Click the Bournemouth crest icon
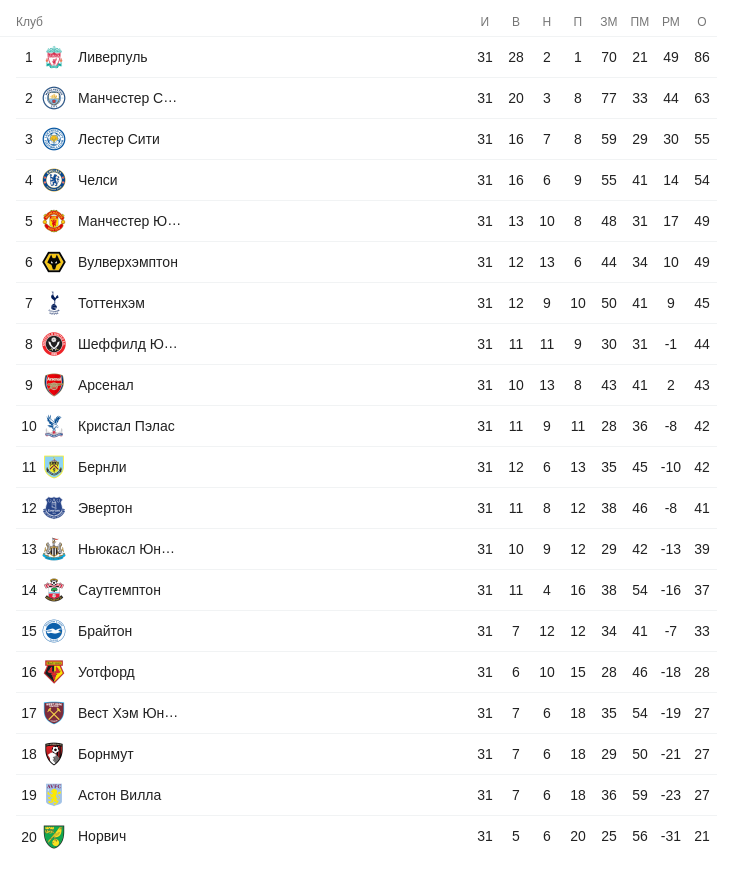Screen dimensions: 752x880 click(x=54, y=754)
